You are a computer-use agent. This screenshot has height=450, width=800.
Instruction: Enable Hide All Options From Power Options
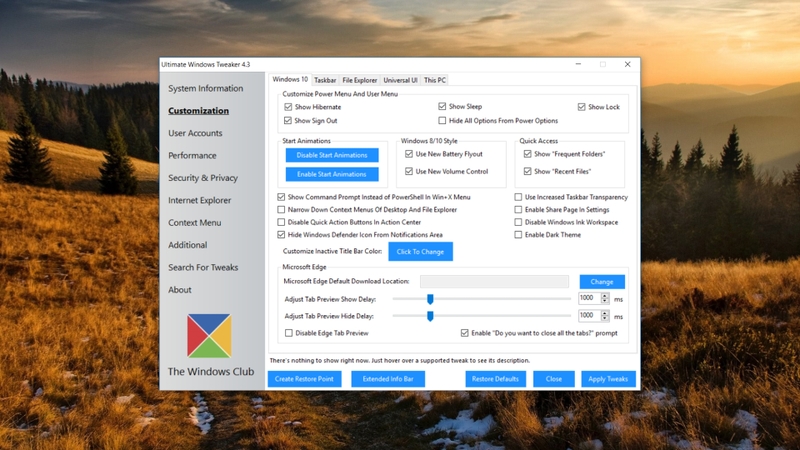click(442, 120)
